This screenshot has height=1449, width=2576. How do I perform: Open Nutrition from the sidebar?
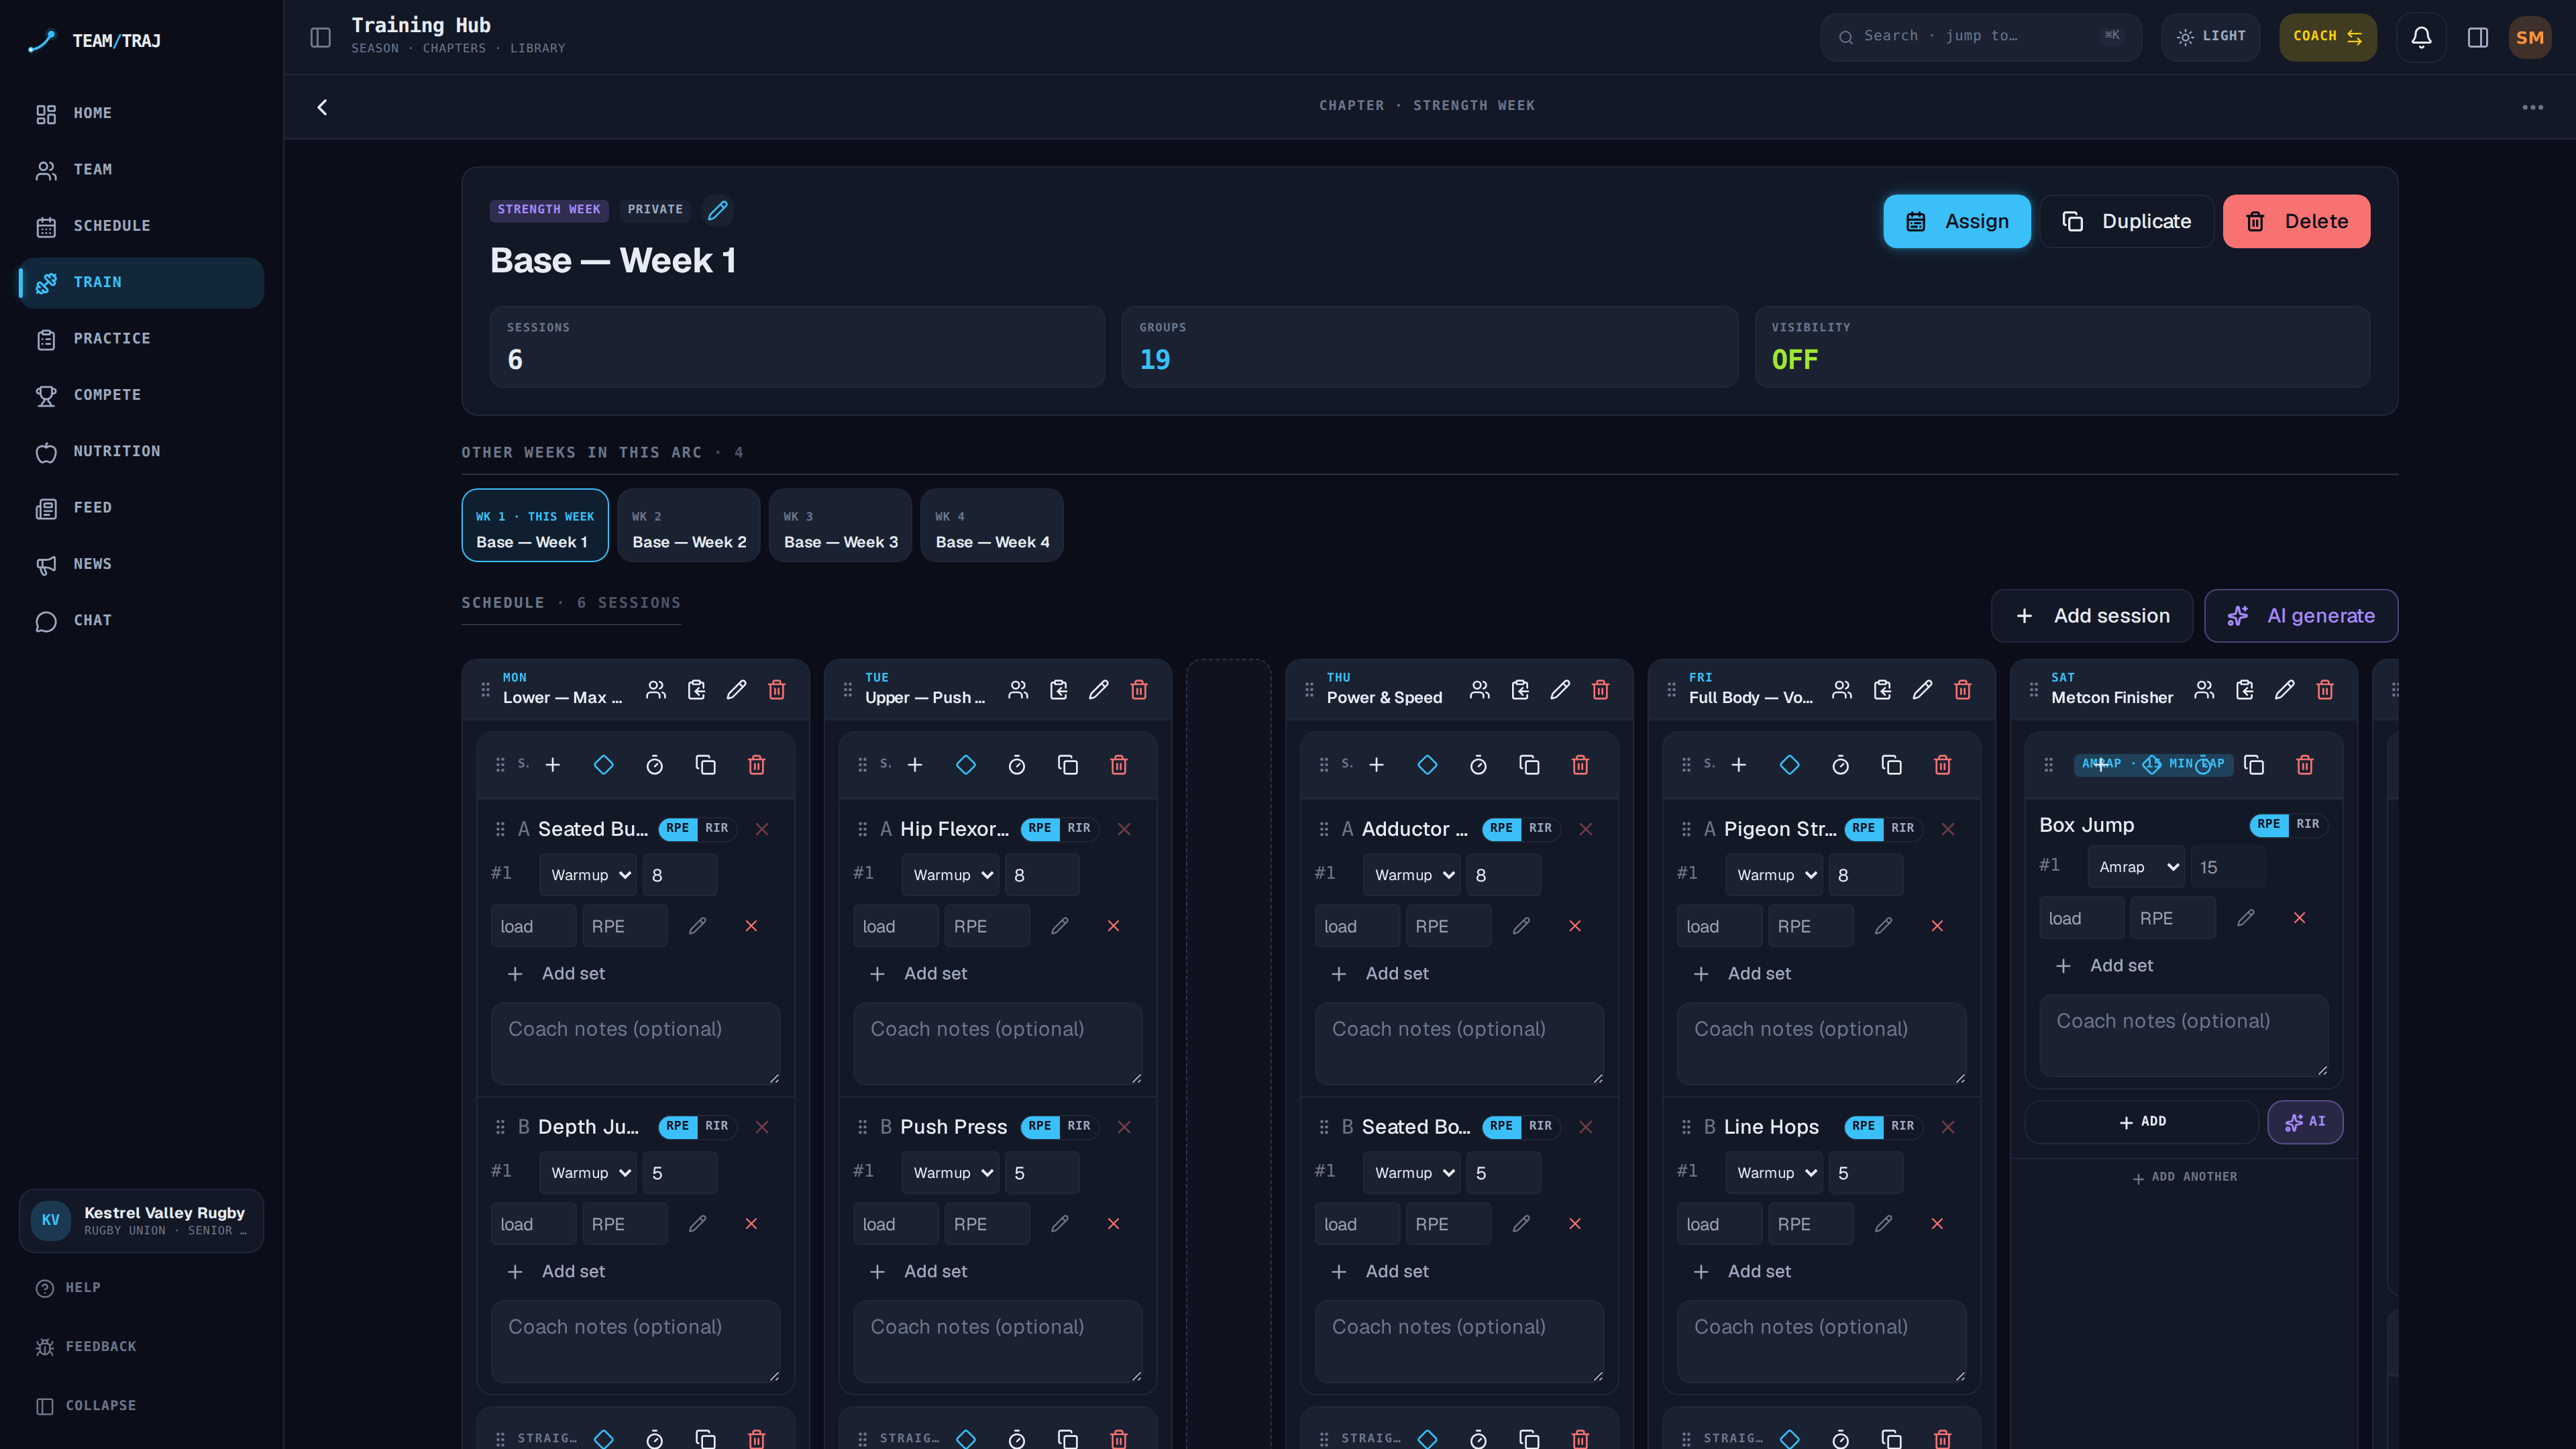click(x=141, y=452)
